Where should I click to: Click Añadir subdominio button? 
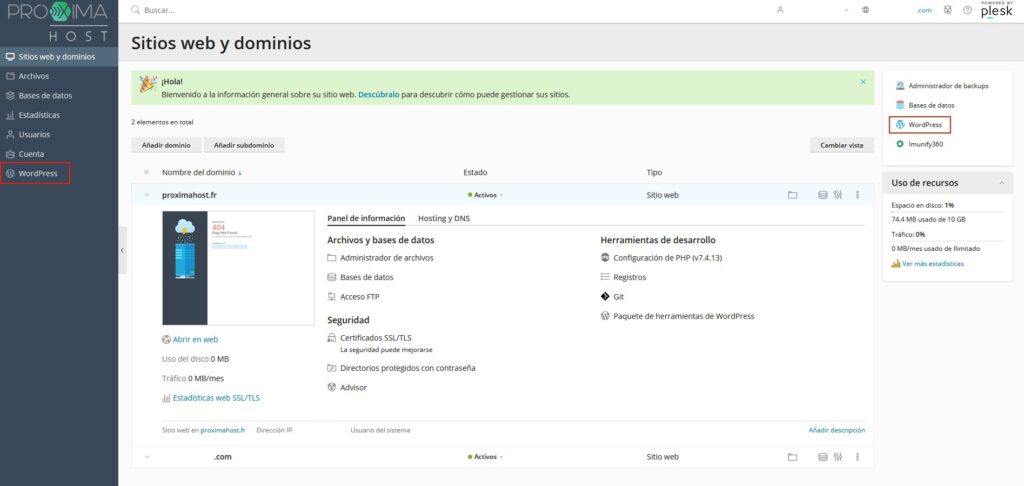pyautogui.click(x=244, y=145)
